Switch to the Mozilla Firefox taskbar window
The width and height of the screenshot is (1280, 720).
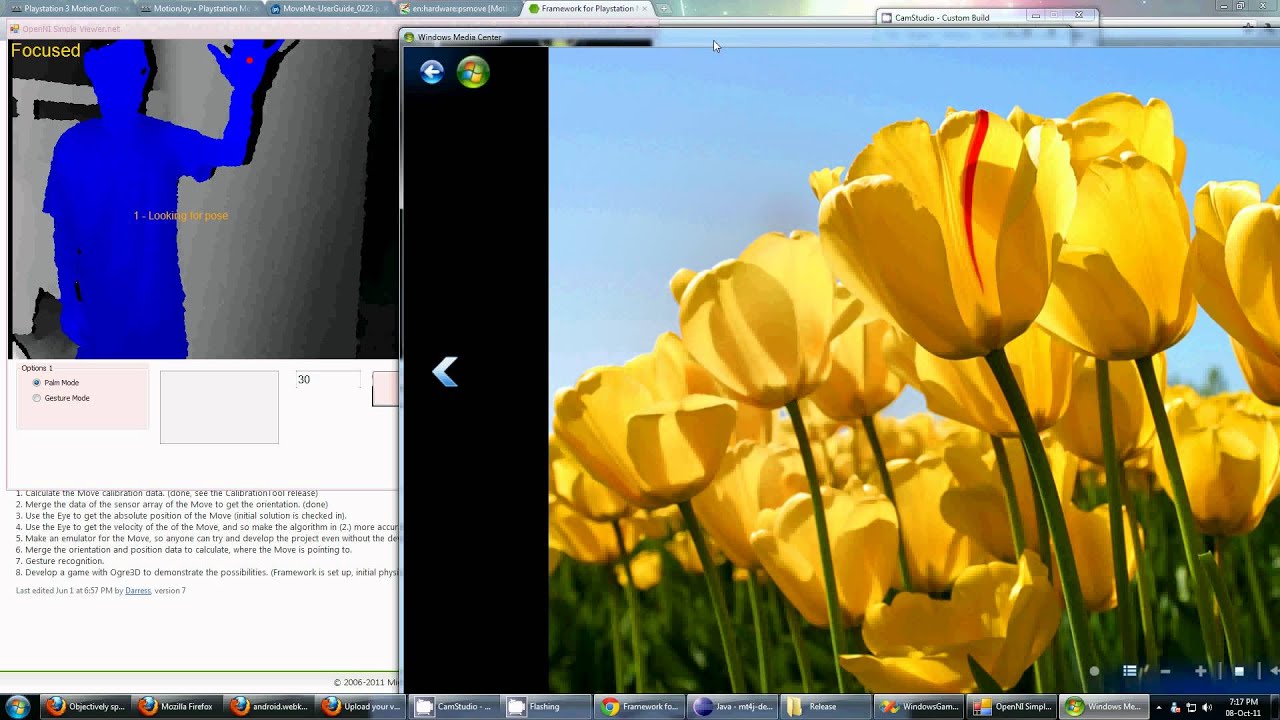(x=178, y=706)
